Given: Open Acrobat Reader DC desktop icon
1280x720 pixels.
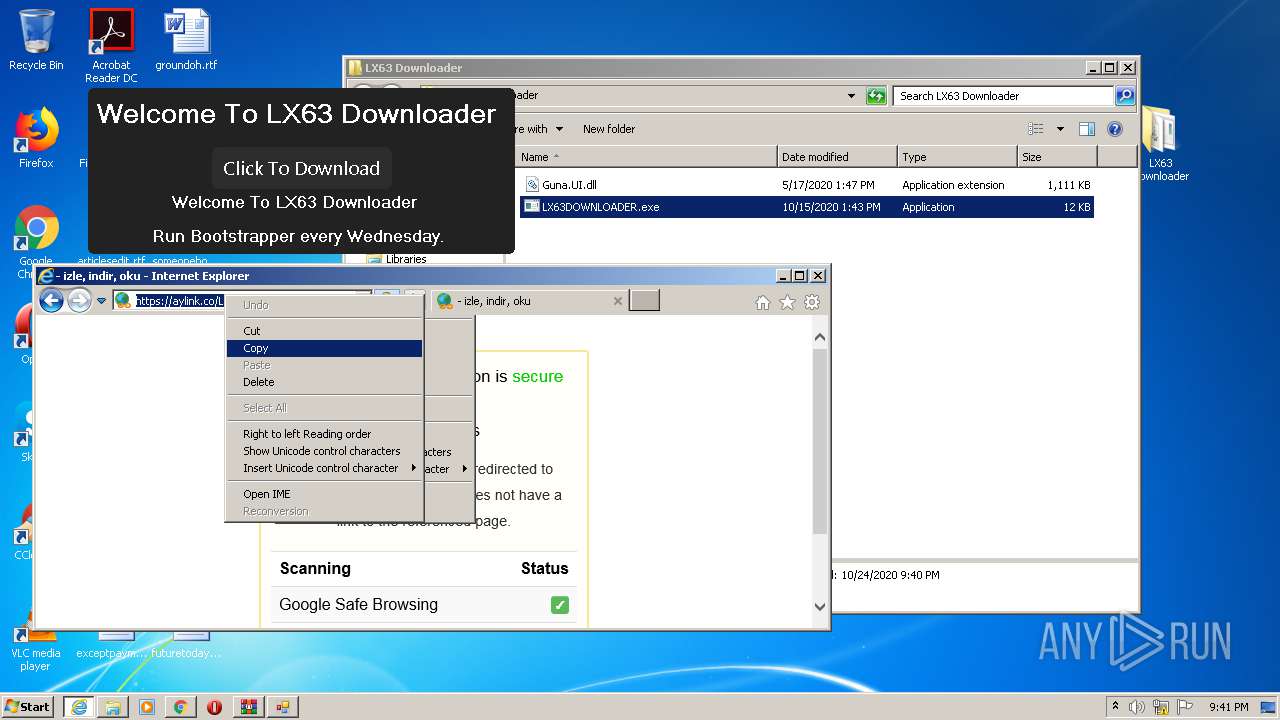Looking at the screenshot, I should click(111, 45).
